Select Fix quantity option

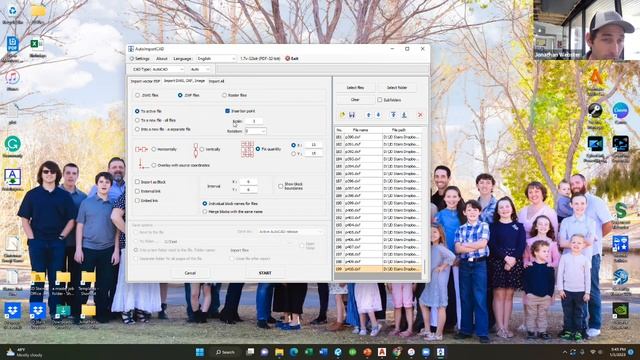(x=258, y=149)
